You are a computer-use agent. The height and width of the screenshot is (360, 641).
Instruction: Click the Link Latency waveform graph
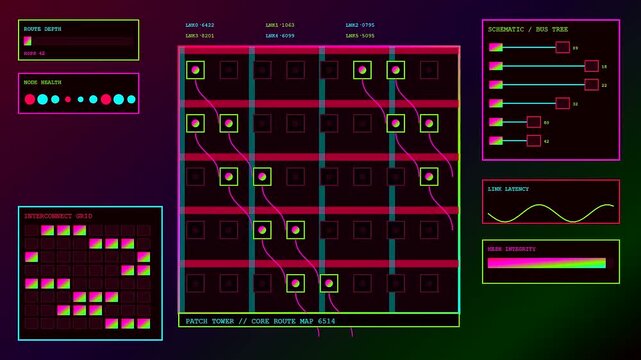(x=551, y=213)
